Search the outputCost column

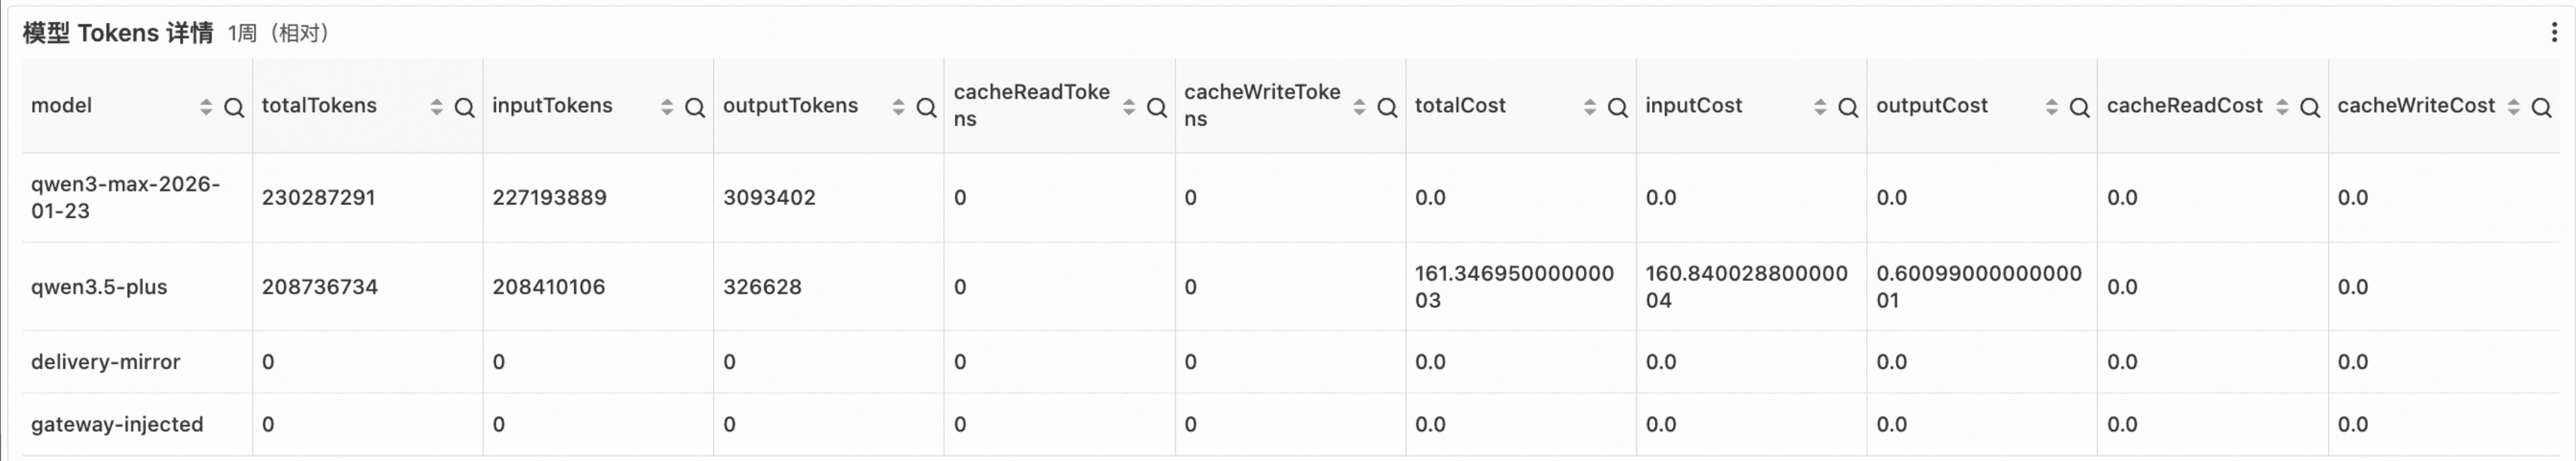point(2079,108)
